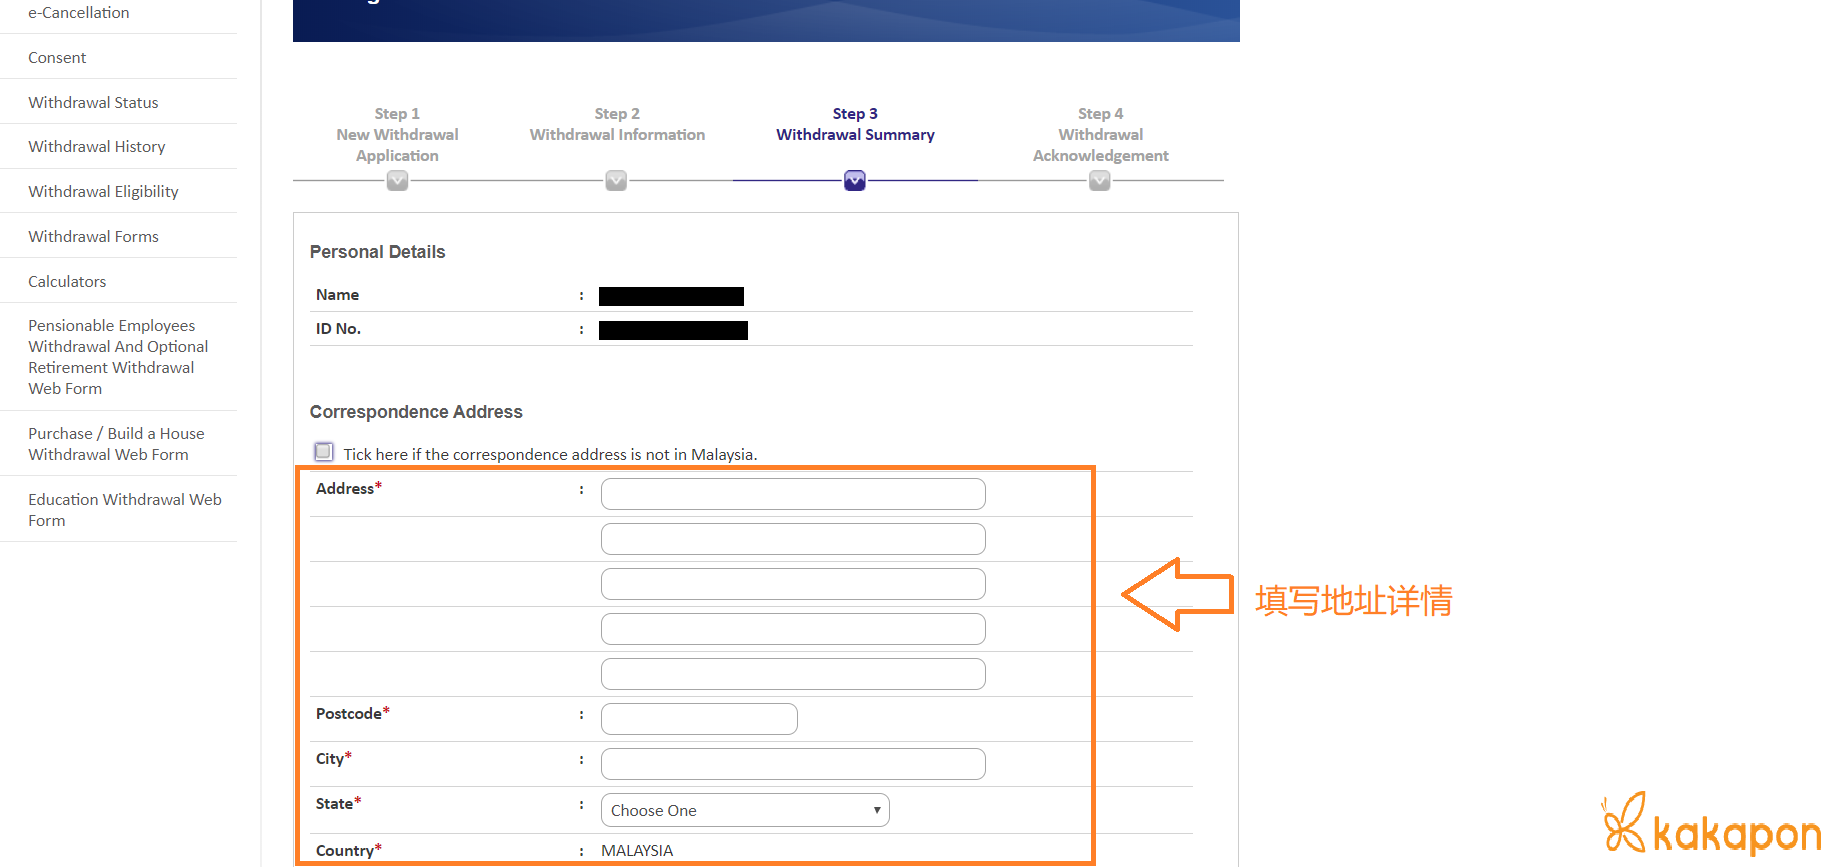Tick the correspondence address not in Malaysia checkbox
Image resolution: width=1833 pixels, height=867 pixels.
324,452
